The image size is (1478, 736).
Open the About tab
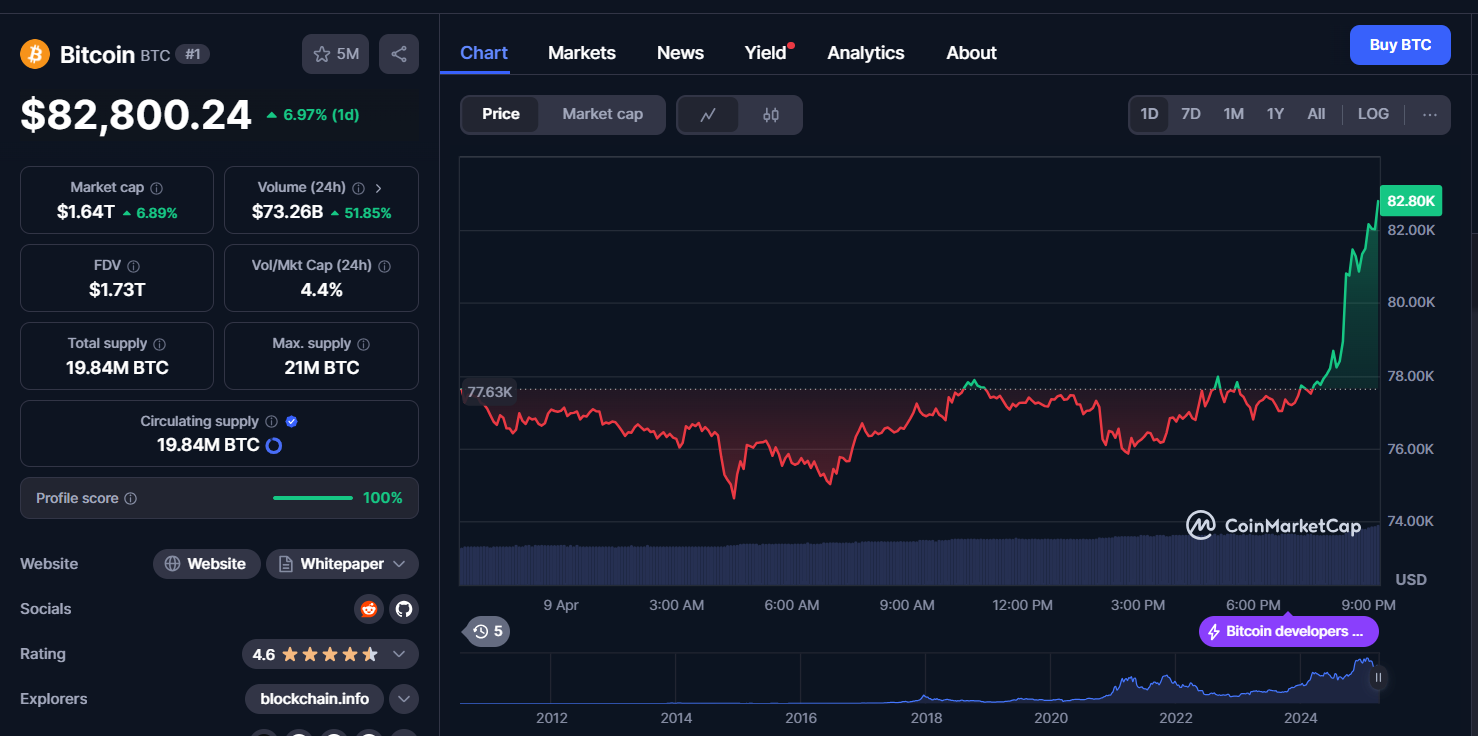971,53
